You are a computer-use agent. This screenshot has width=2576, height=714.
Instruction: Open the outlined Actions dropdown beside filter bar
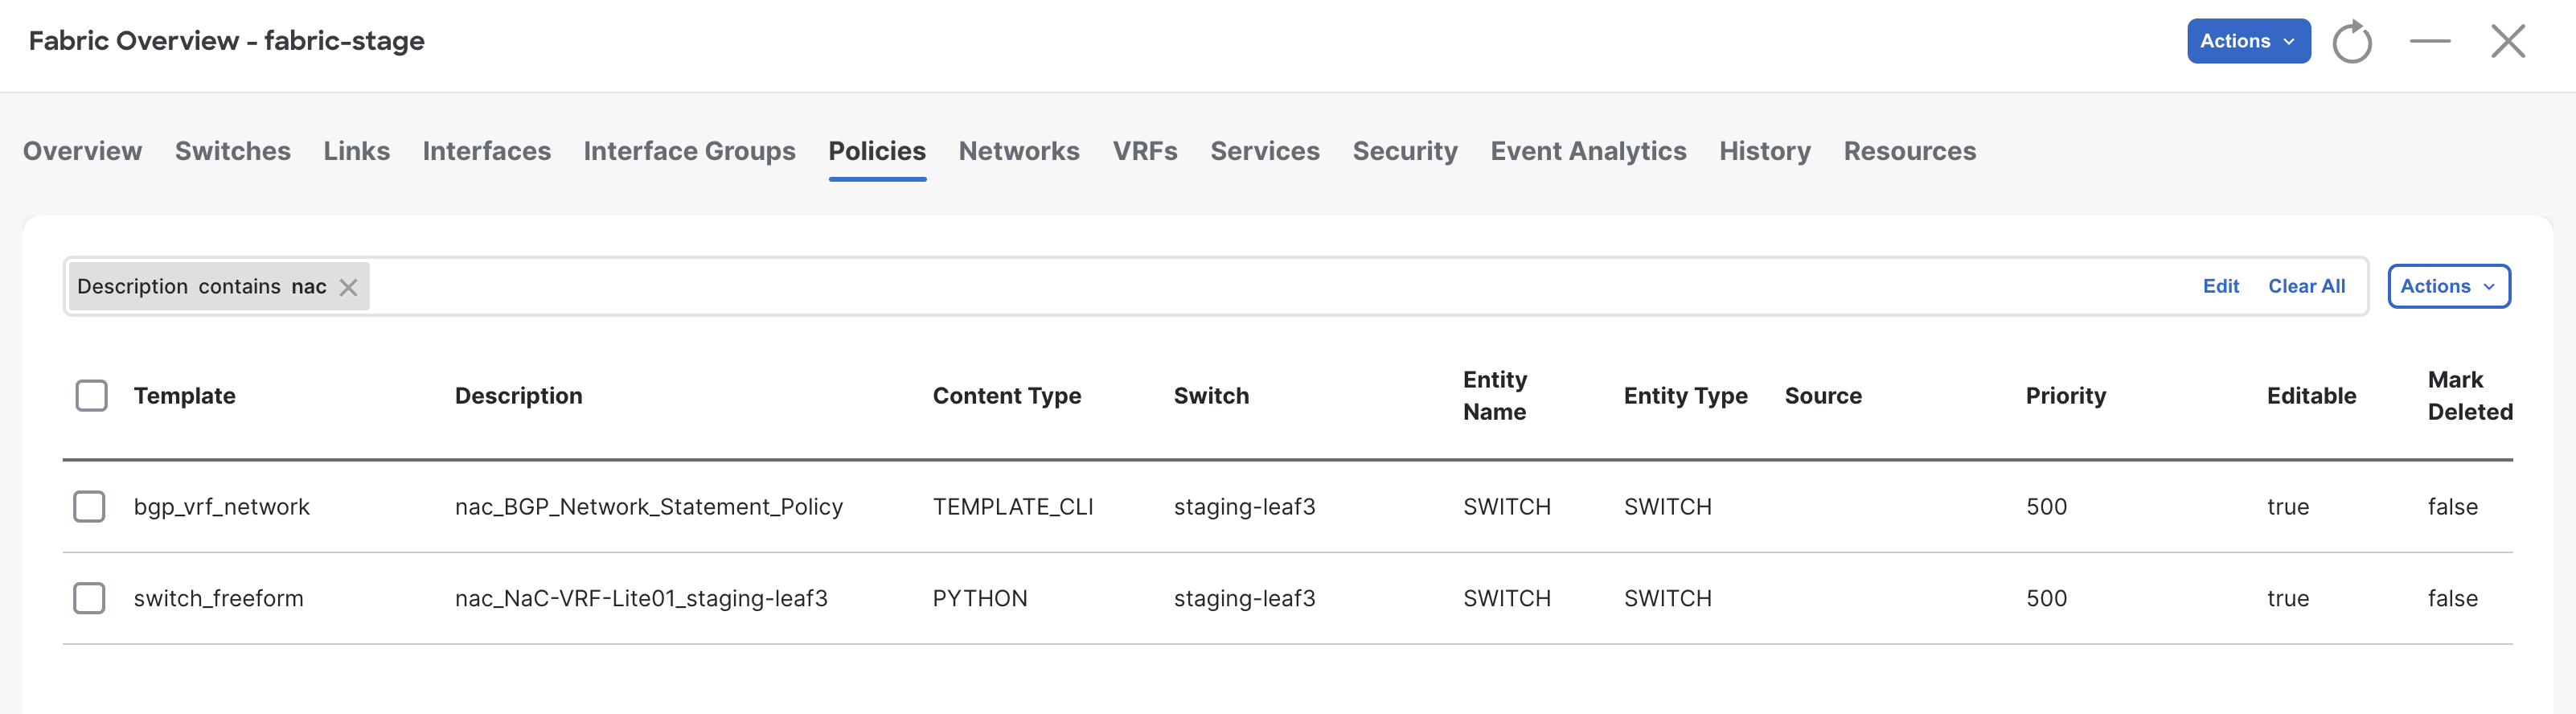[x=2448, y=286]
